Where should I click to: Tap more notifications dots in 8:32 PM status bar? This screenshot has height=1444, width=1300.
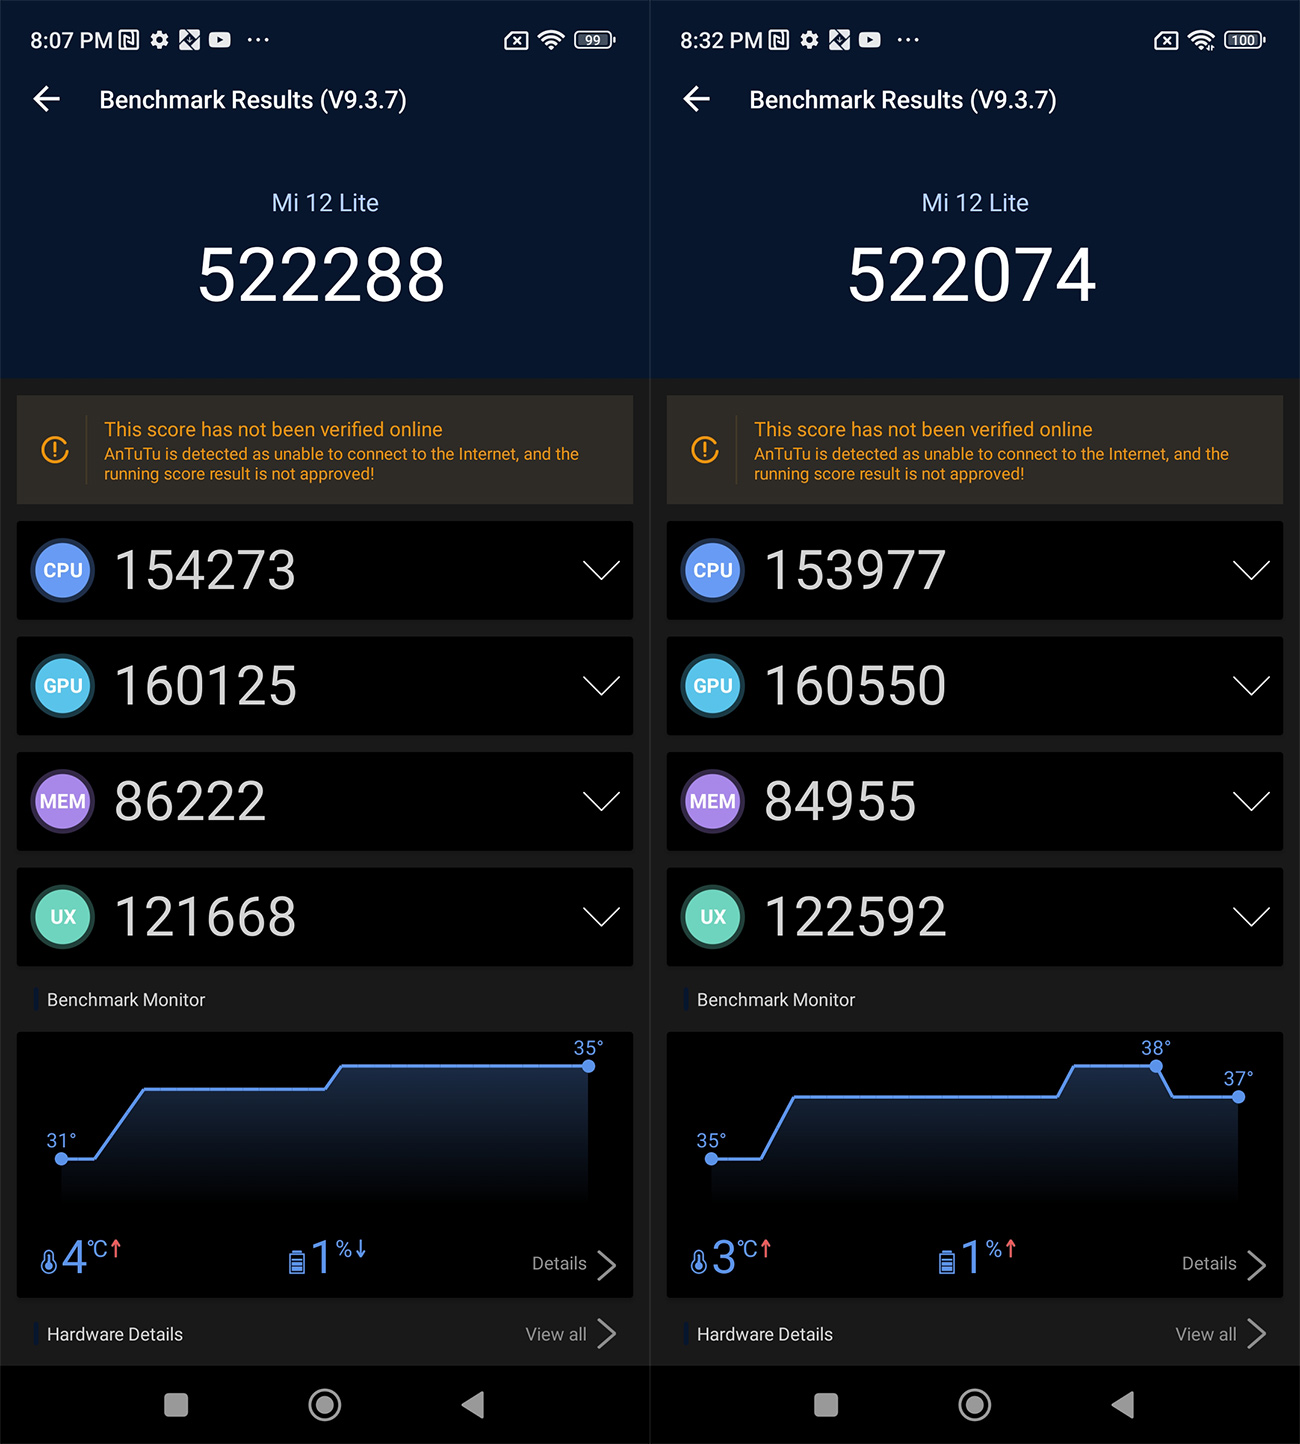[908, 40]
